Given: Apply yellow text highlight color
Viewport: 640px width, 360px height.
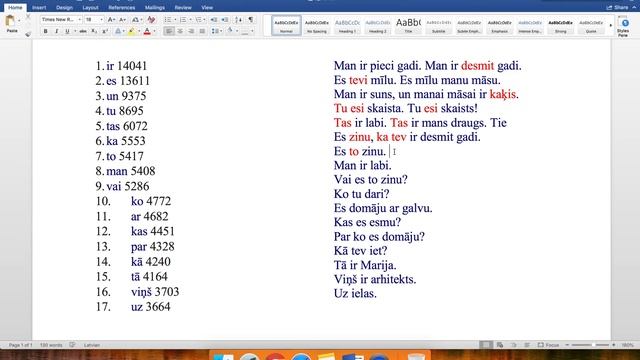Looking at the screenshot, I should click(x=131, y=31).
